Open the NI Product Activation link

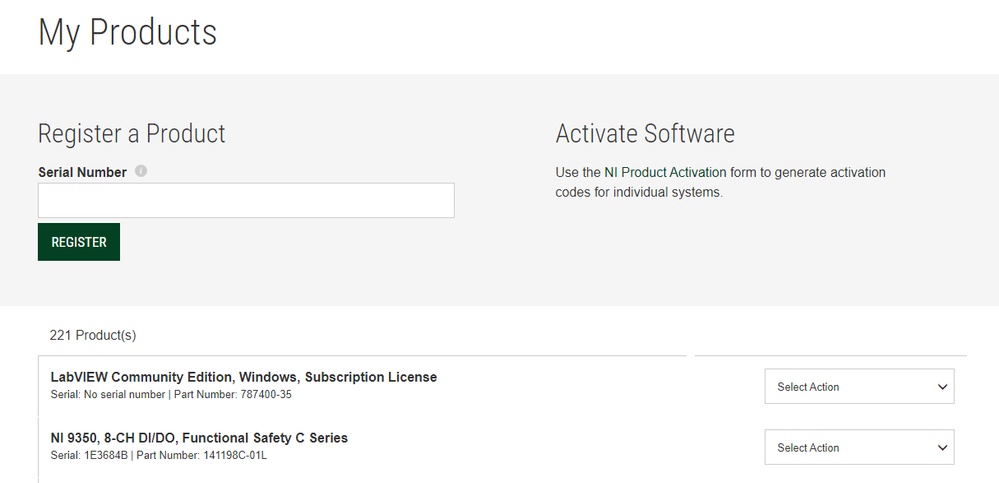click(665, 172)
